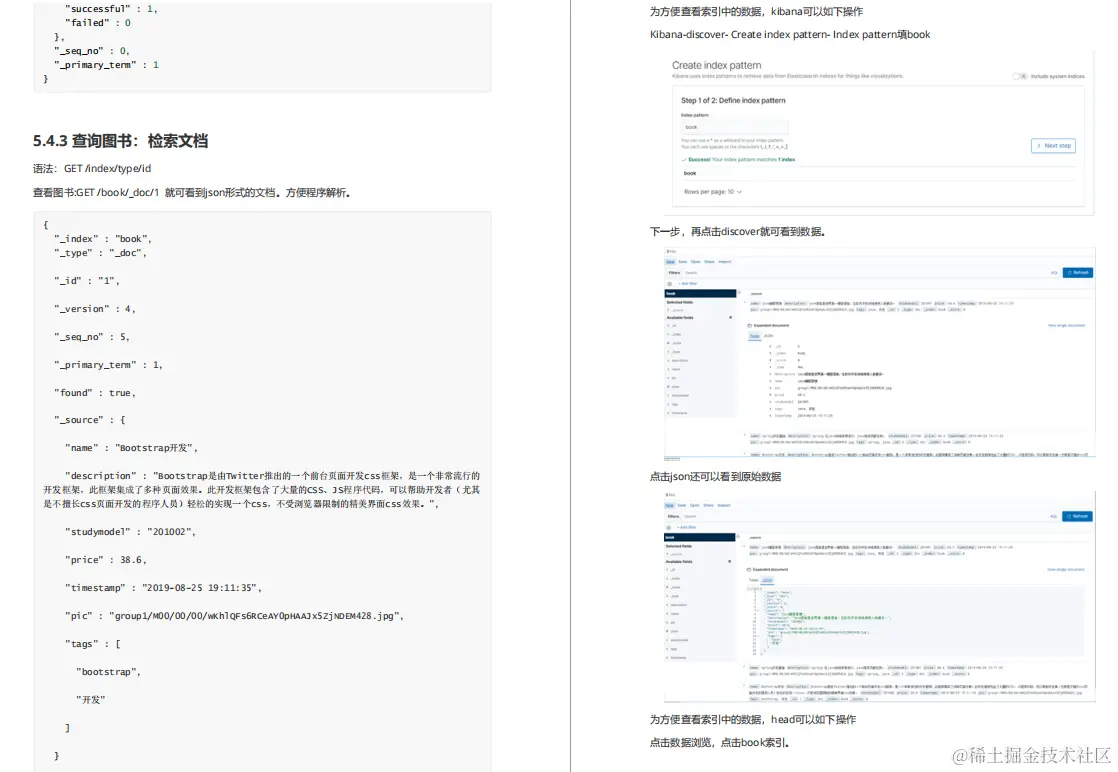Click the Filters search box in Table-view Discover
1118x772 pixels.
[x=863, y=273]
